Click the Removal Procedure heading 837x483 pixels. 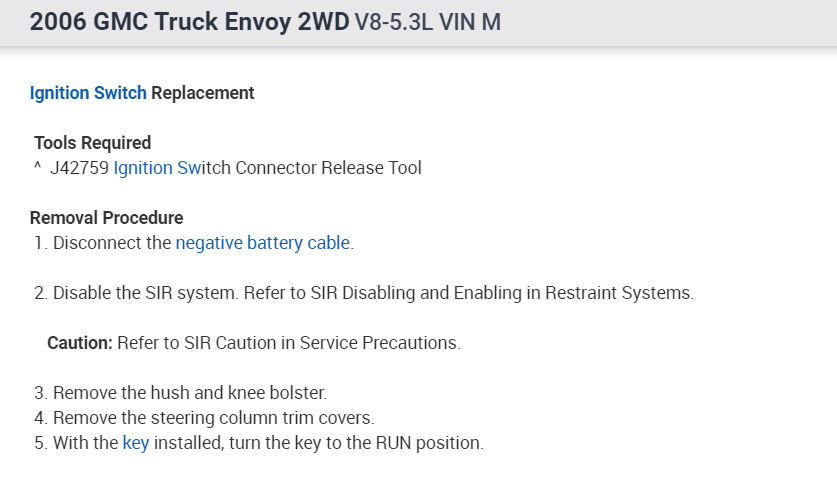(106, 218)
